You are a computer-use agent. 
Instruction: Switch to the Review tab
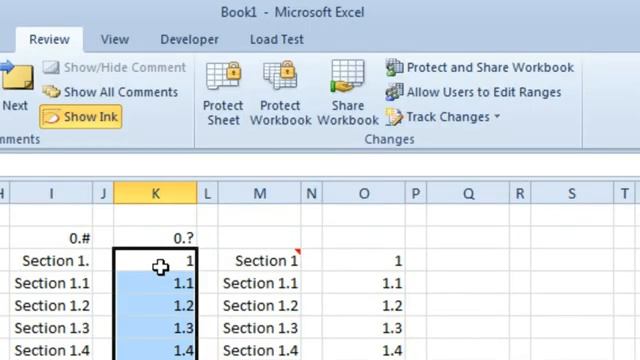tap(49, 40)
